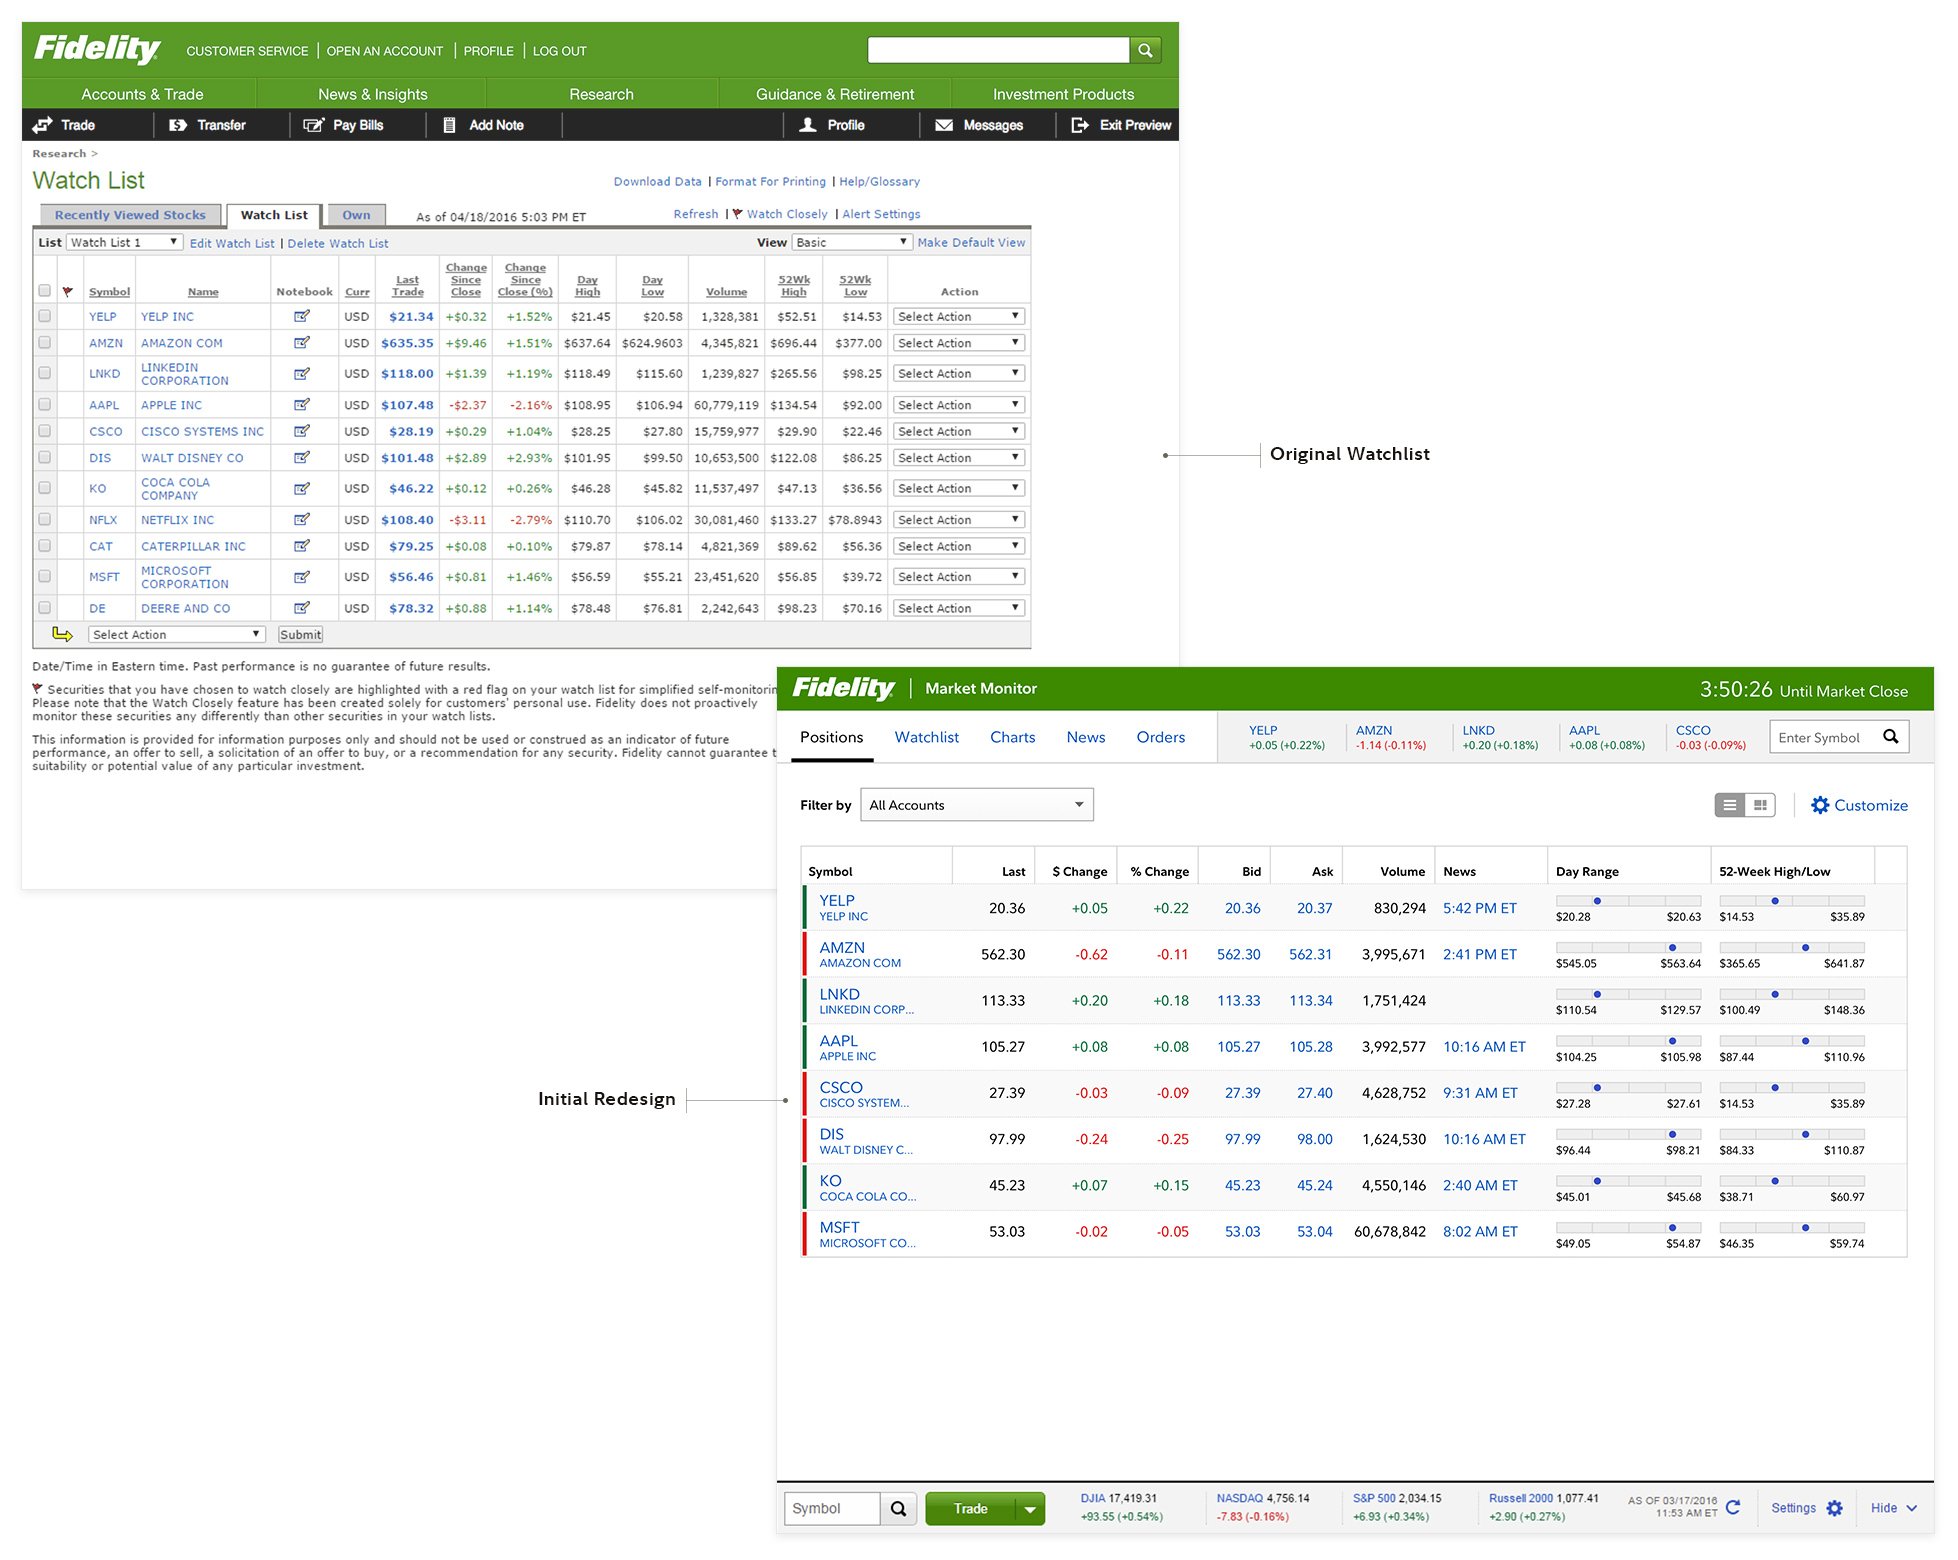This screenshot has width=1958, height=1560.
Task: Open Charts tab in Market Monitor
Action: coord(1012,737)
